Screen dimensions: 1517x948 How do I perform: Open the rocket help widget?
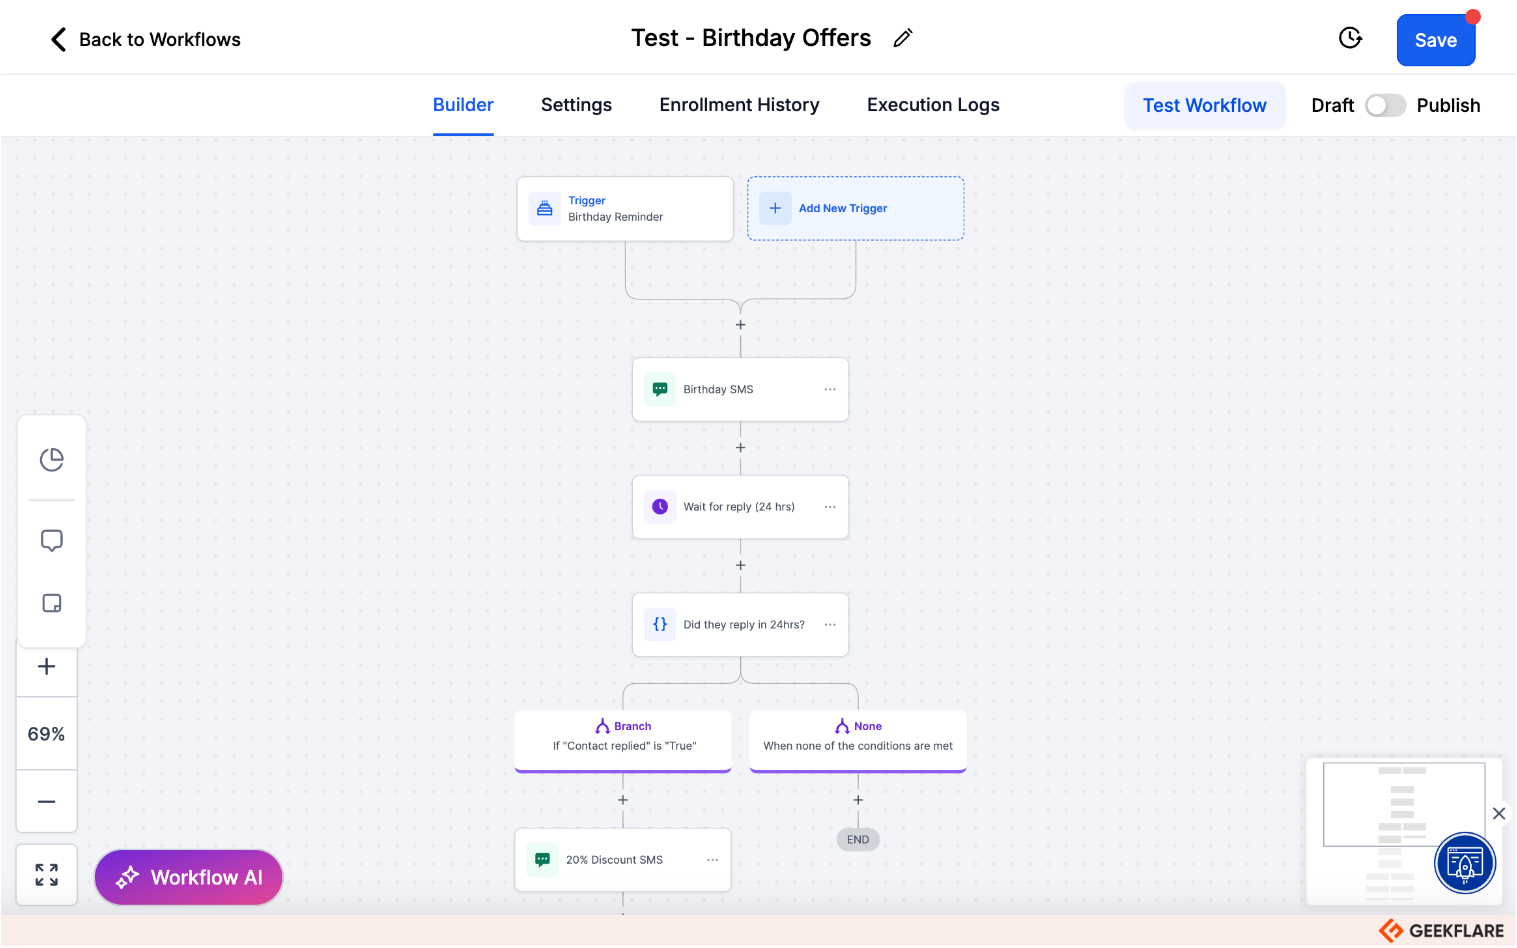point(1464,863)
